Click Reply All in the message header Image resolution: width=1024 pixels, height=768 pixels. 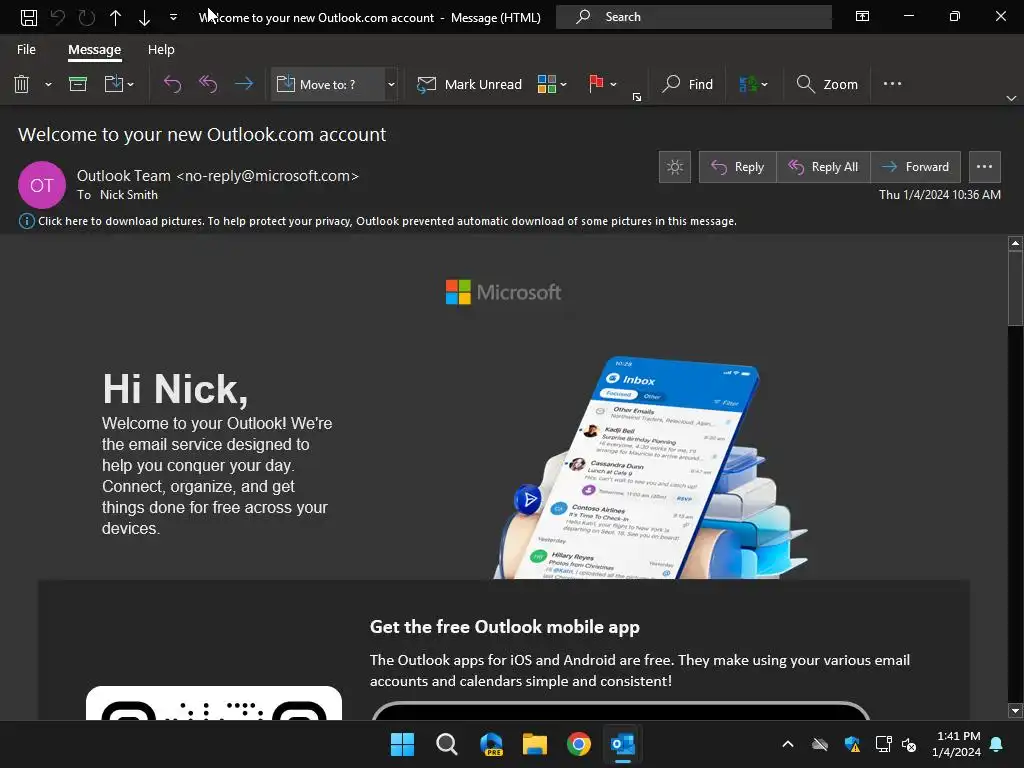coord(823,167)
